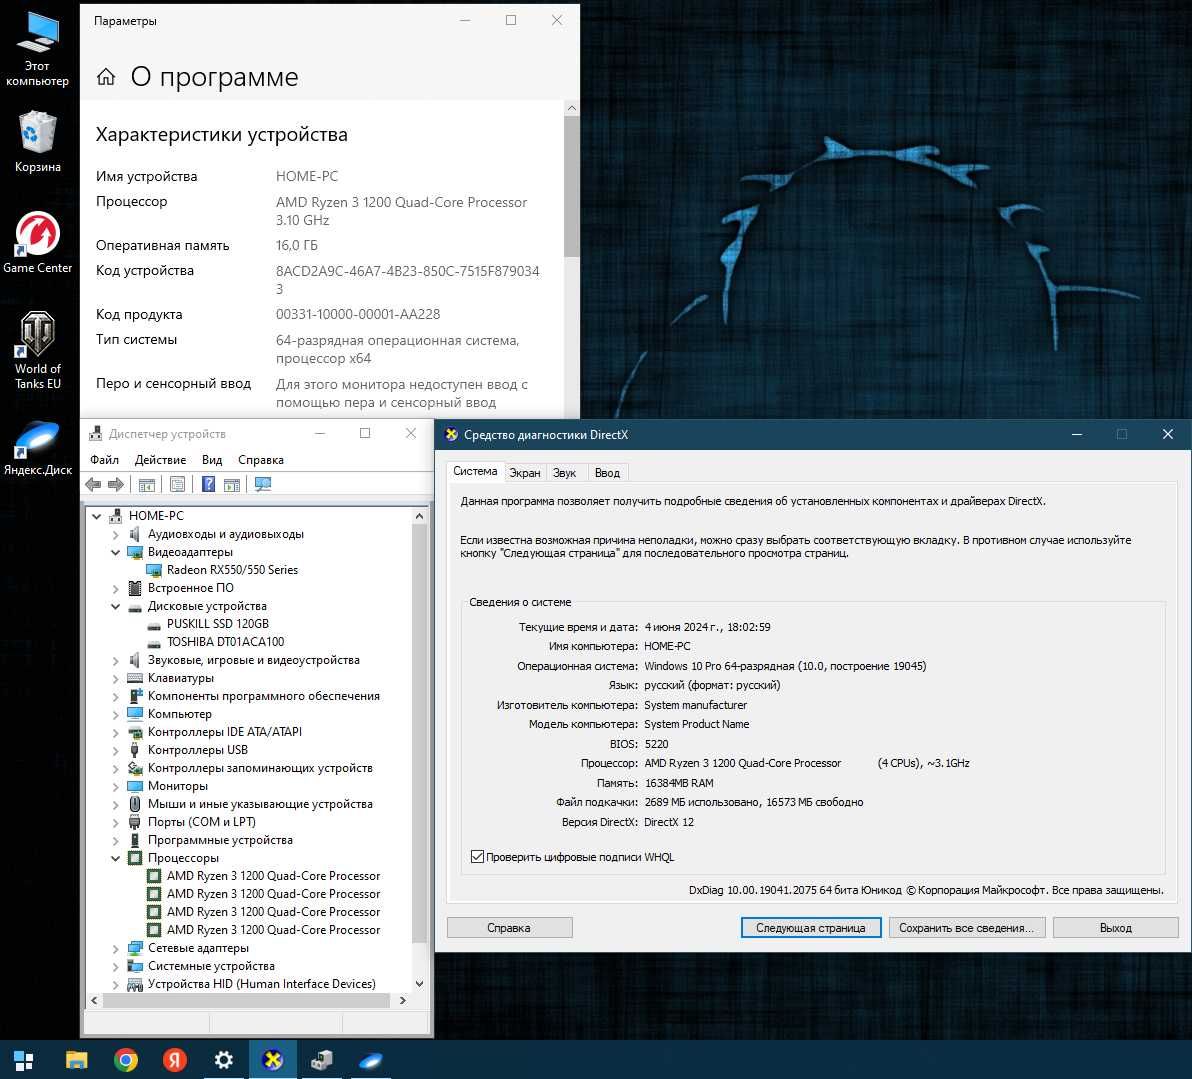This screenshot has height=1079, width=1192.
Task: Switch to the Звук tab in DirectX
Action: click(x=564, y=473)
